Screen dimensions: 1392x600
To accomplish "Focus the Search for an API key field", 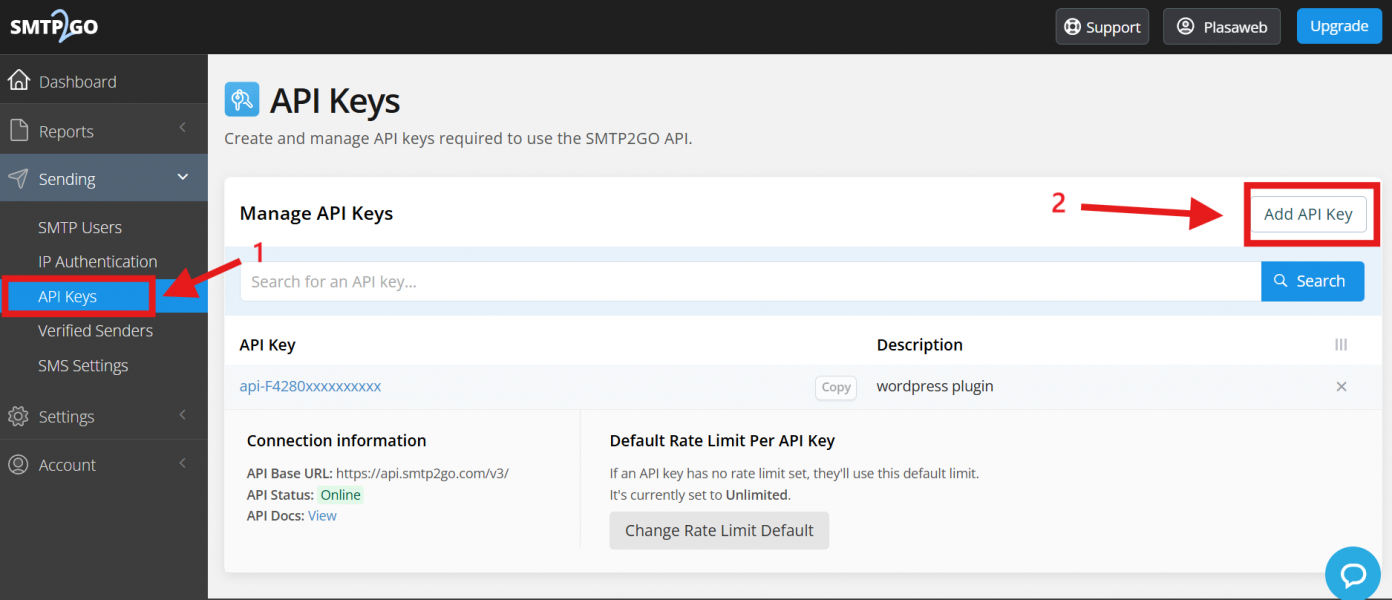I will 750,281.
